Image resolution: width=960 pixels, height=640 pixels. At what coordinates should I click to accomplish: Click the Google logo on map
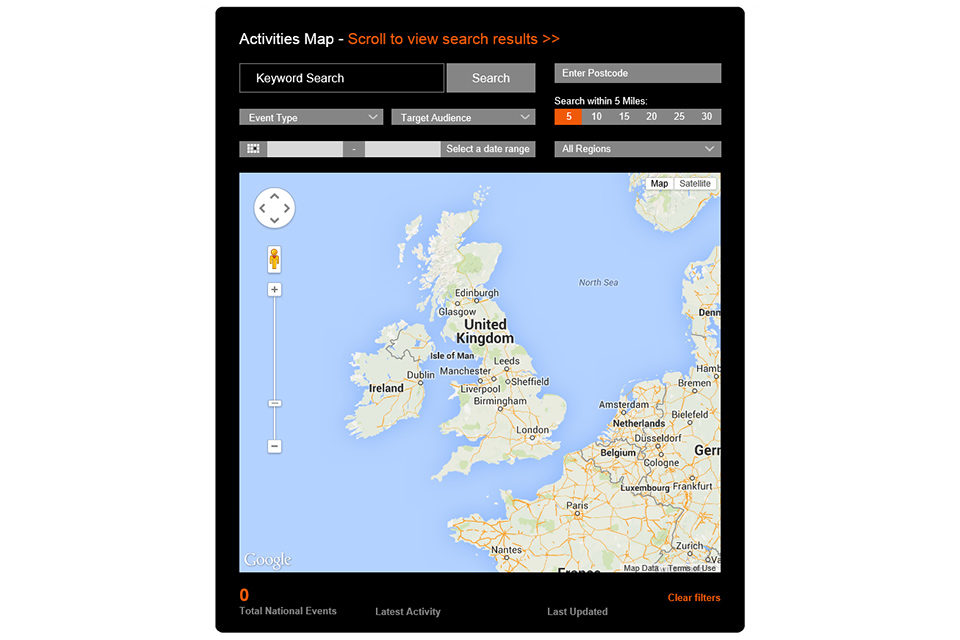(x=268, y=560)
